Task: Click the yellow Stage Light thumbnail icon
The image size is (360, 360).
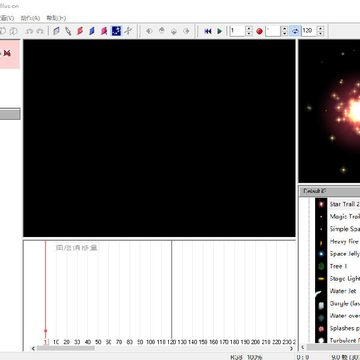Action: (x=321, y=279)
